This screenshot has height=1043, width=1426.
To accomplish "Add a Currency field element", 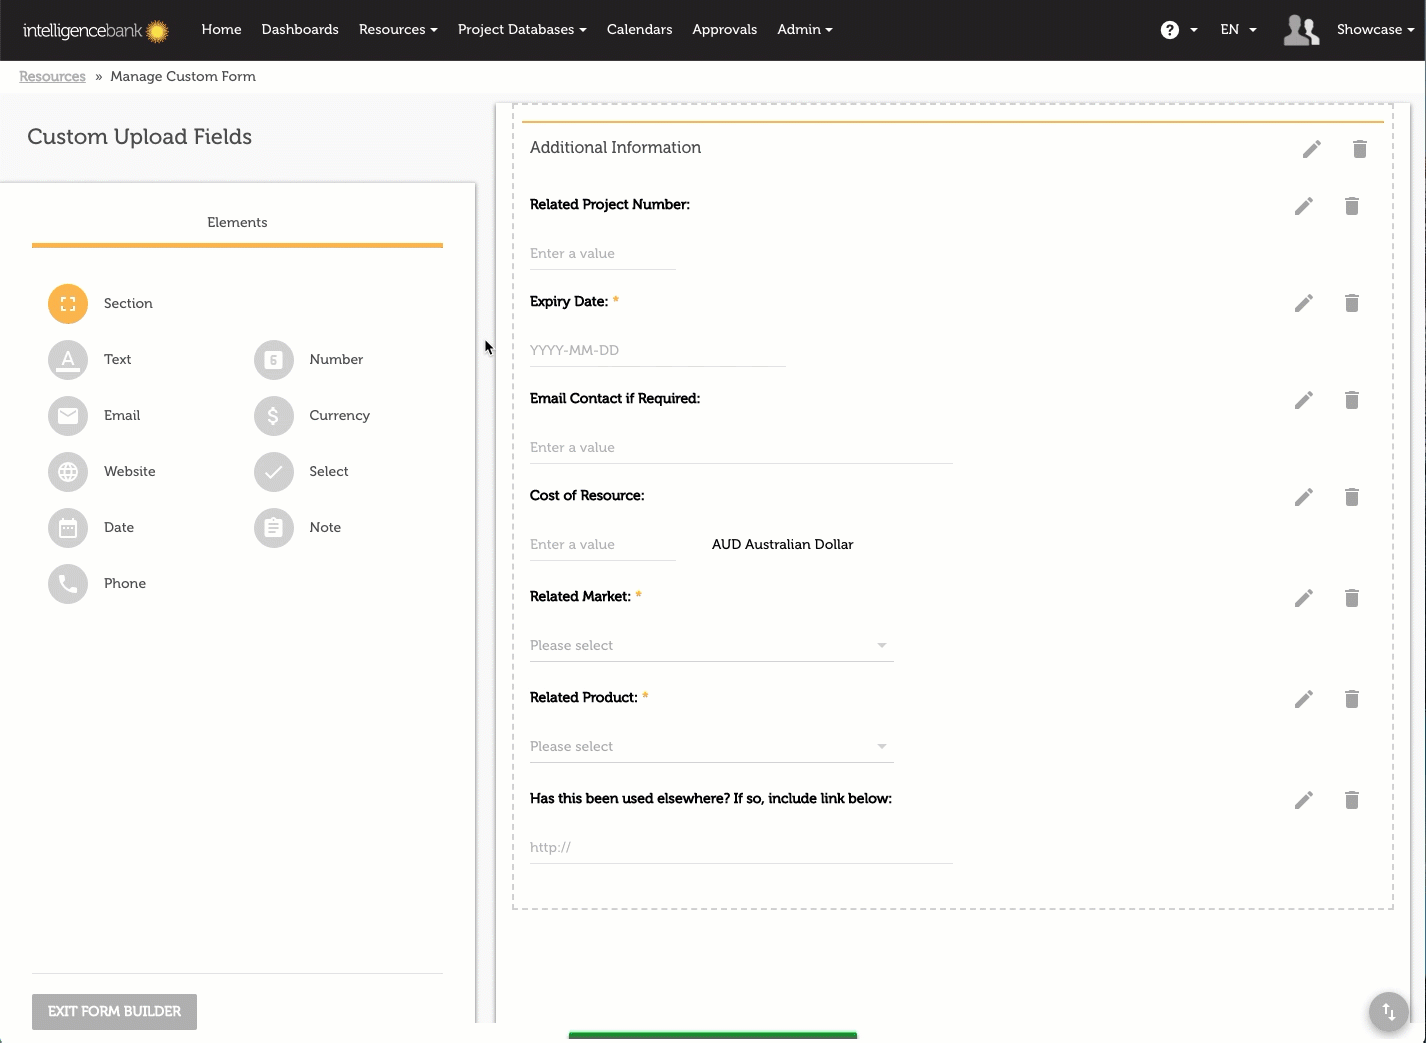I will (273, 416).
